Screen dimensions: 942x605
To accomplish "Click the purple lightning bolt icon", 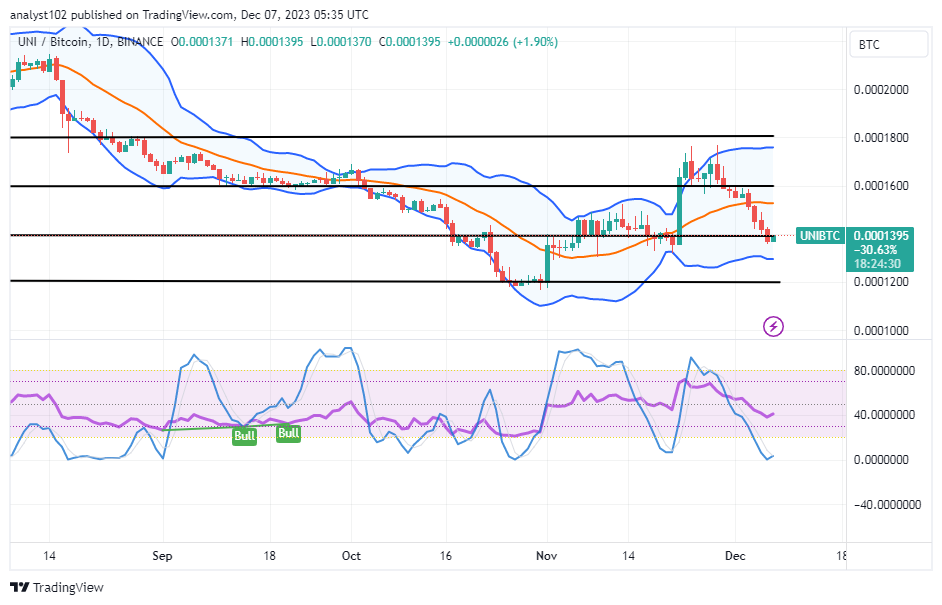I will click(773, 326).
